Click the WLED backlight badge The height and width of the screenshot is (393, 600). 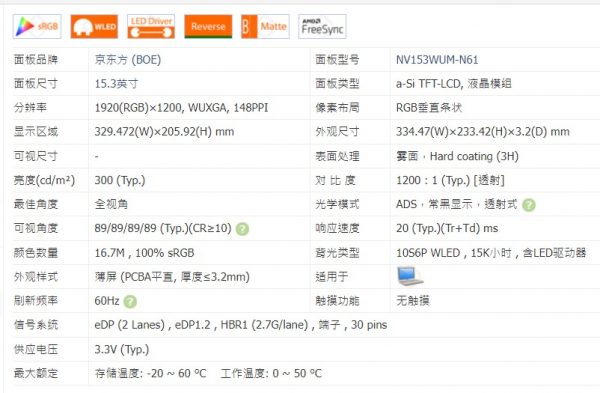(94, 26)
